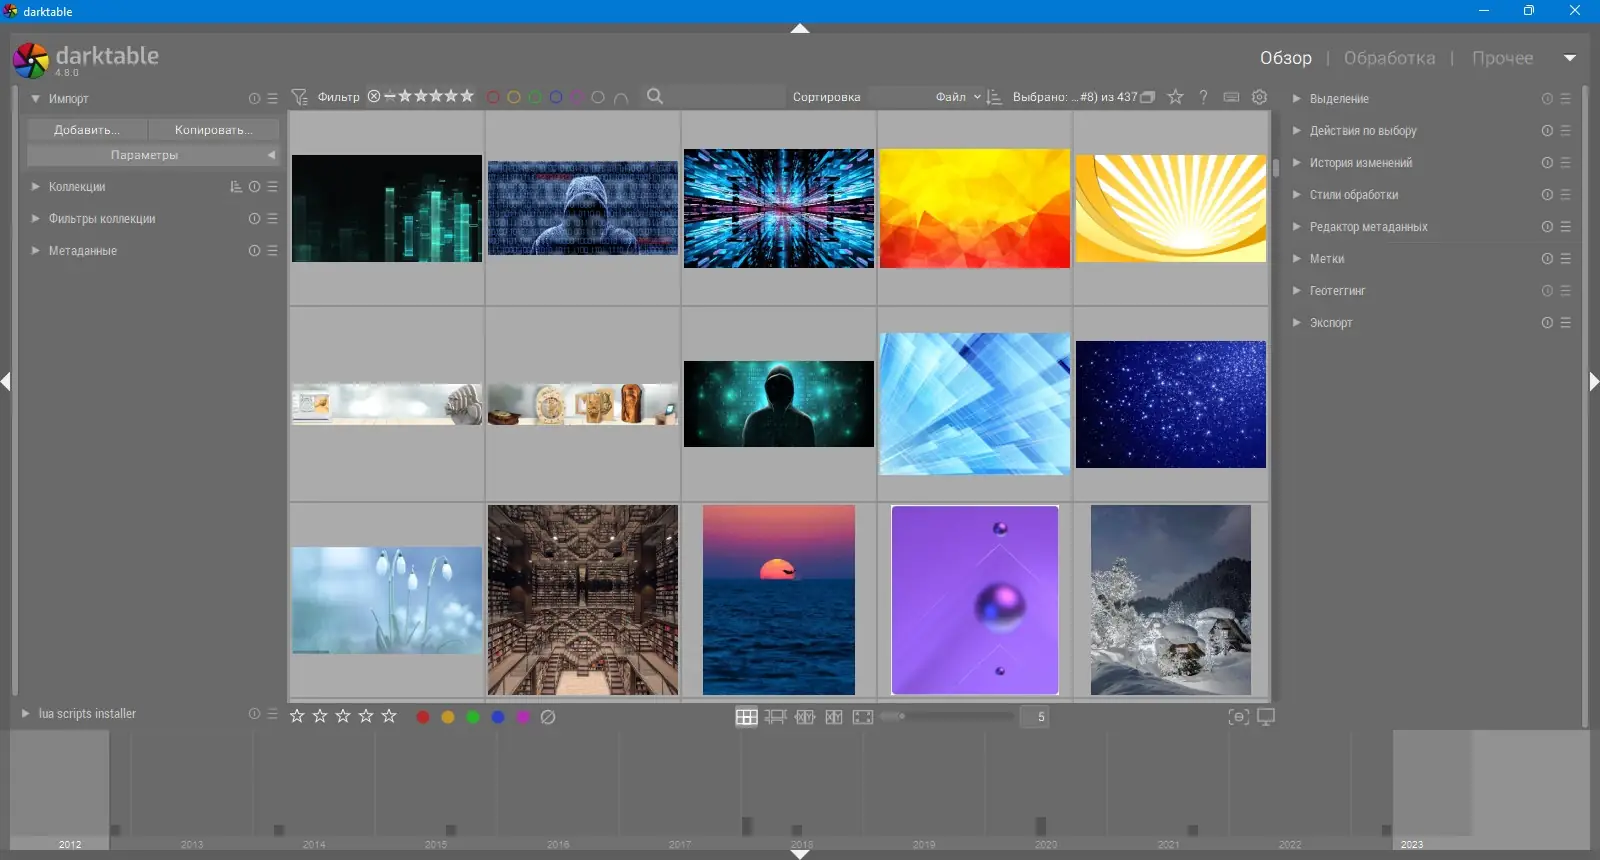Expand the Выделение module

point(1296,99)
